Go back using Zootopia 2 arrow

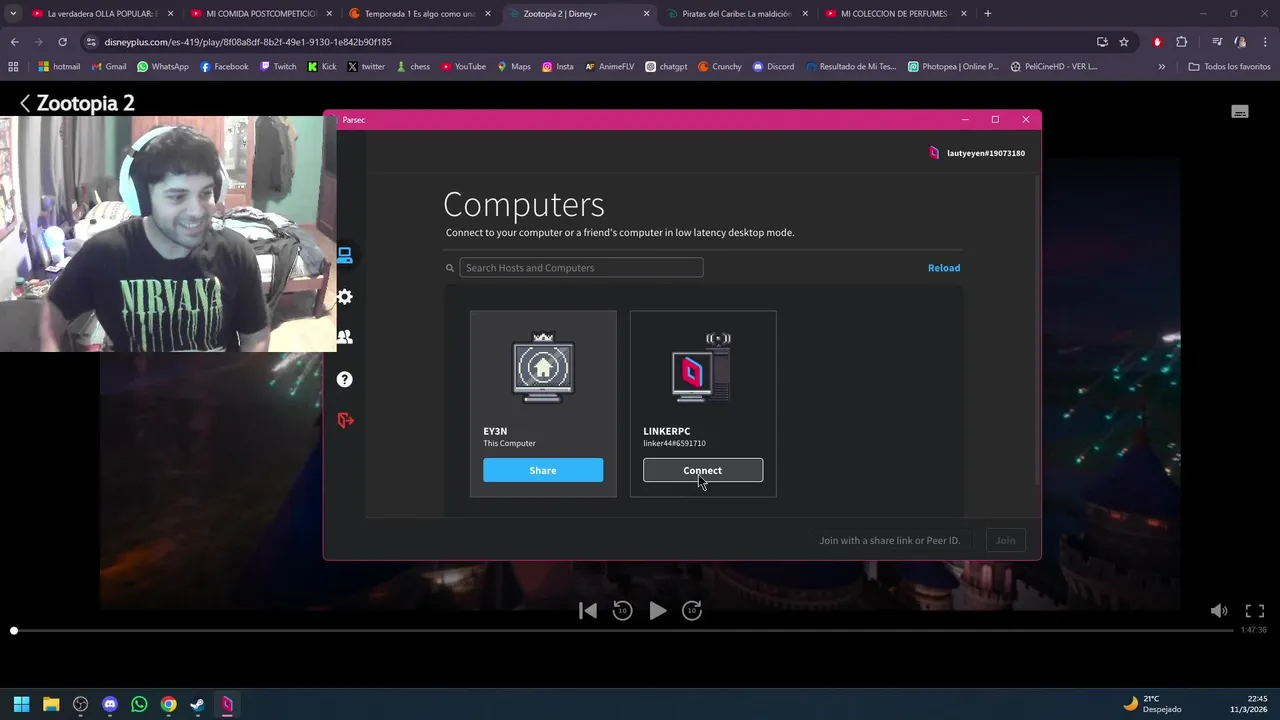click(x=25, y=103)
